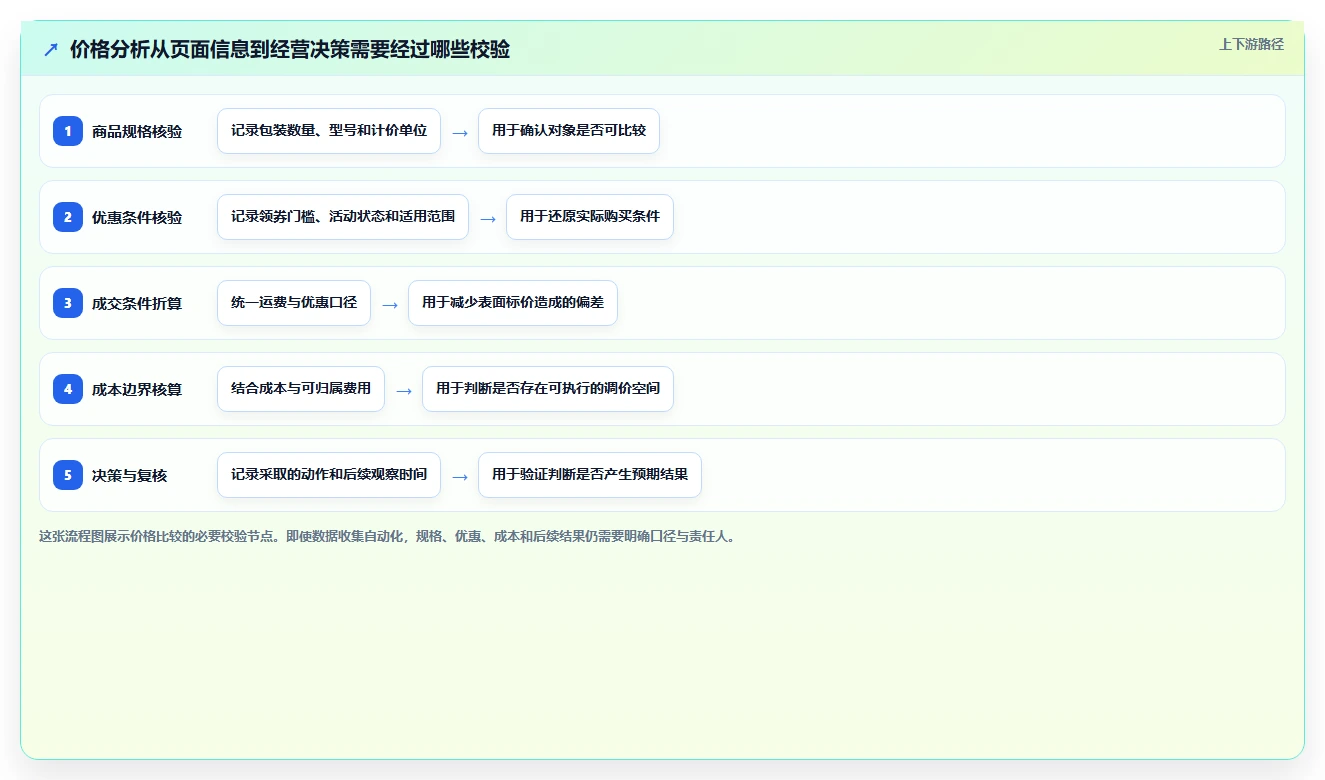The image size is (1325, 780).
Task: Click the 用于还原实际购买条件 box
Action: click(590, 217)
